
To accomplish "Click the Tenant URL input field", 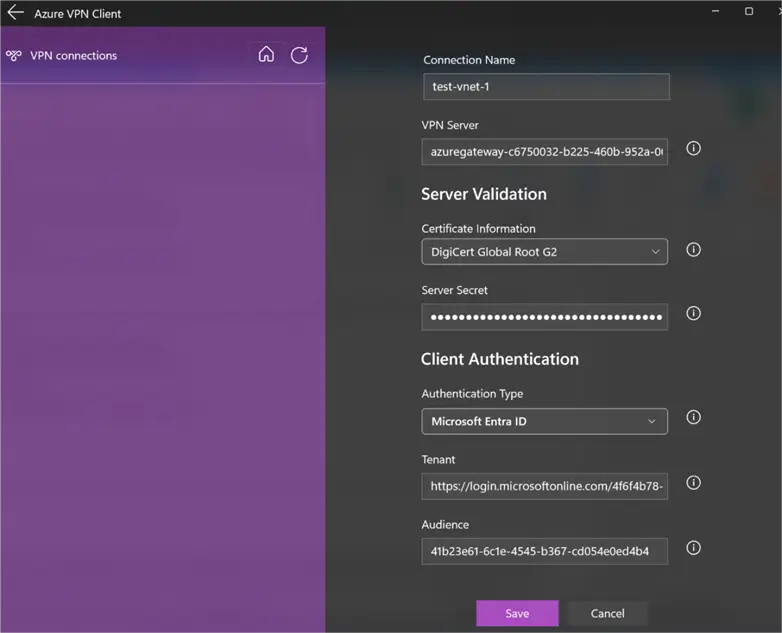I will coord(545,486).
